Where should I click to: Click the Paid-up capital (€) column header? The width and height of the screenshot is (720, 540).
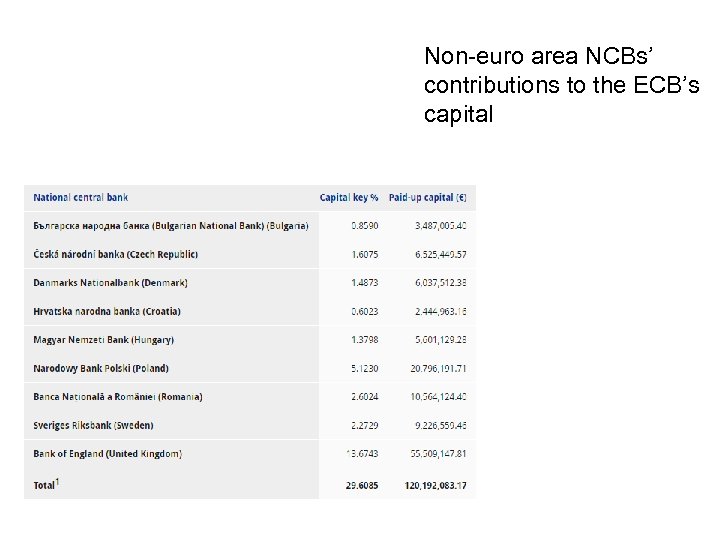tap(428, 197)
